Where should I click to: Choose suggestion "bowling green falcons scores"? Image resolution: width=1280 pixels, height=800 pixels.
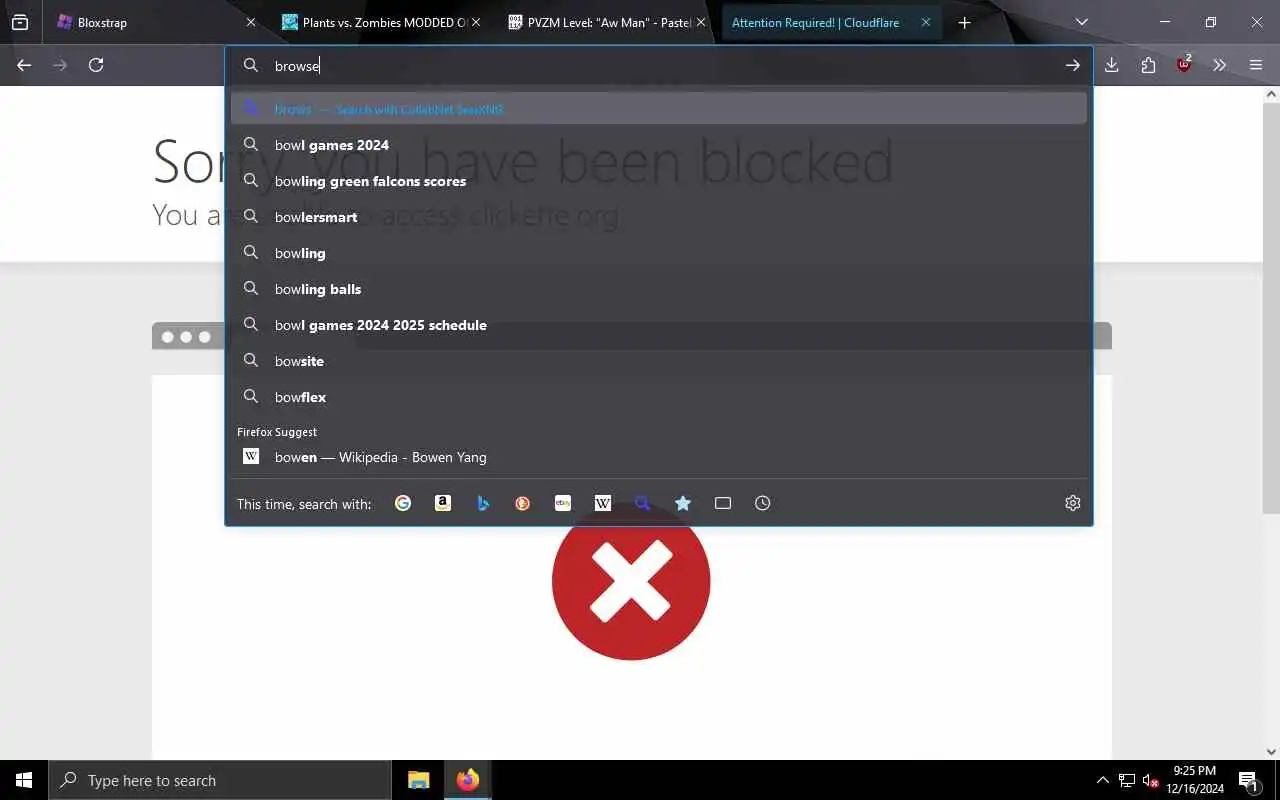point(659,181)
